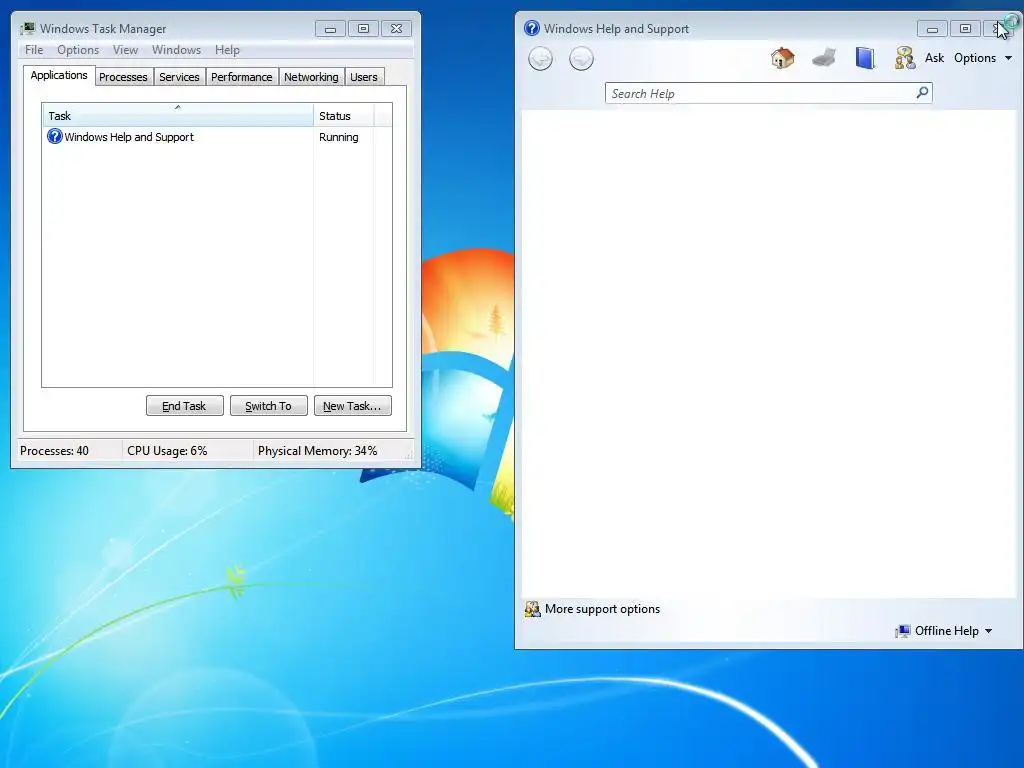Click the Ask button in Help toolbar
1024x768 pixels.
(934, 58)
